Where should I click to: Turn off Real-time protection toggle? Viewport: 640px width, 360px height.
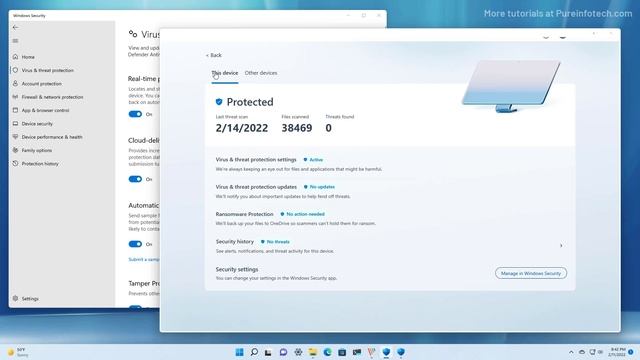[135, 114]
